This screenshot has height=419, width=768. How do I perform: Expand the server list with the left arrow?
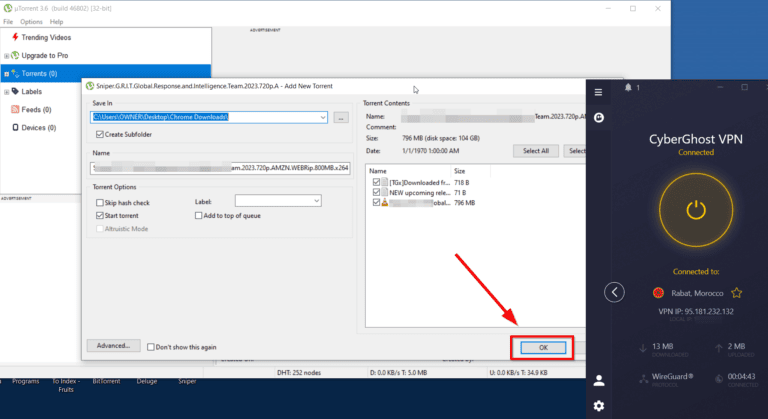point(616,292)
